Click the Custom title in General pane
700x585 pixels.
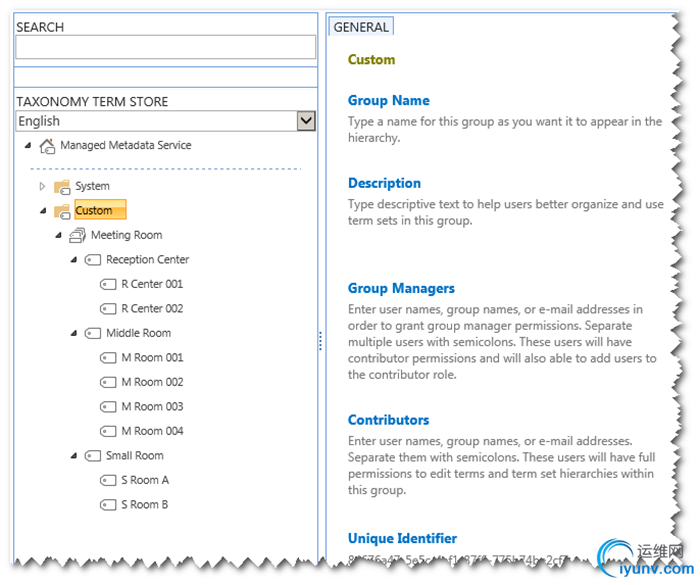(x=371, y=60)
